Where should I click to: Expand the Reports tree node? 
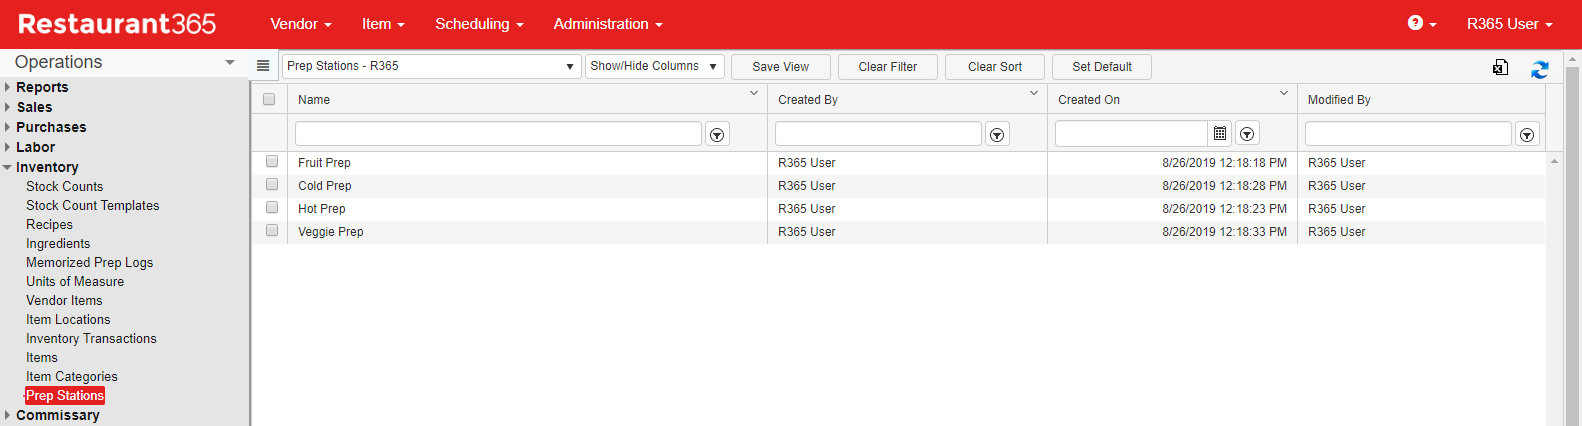[x=7, y=87]
